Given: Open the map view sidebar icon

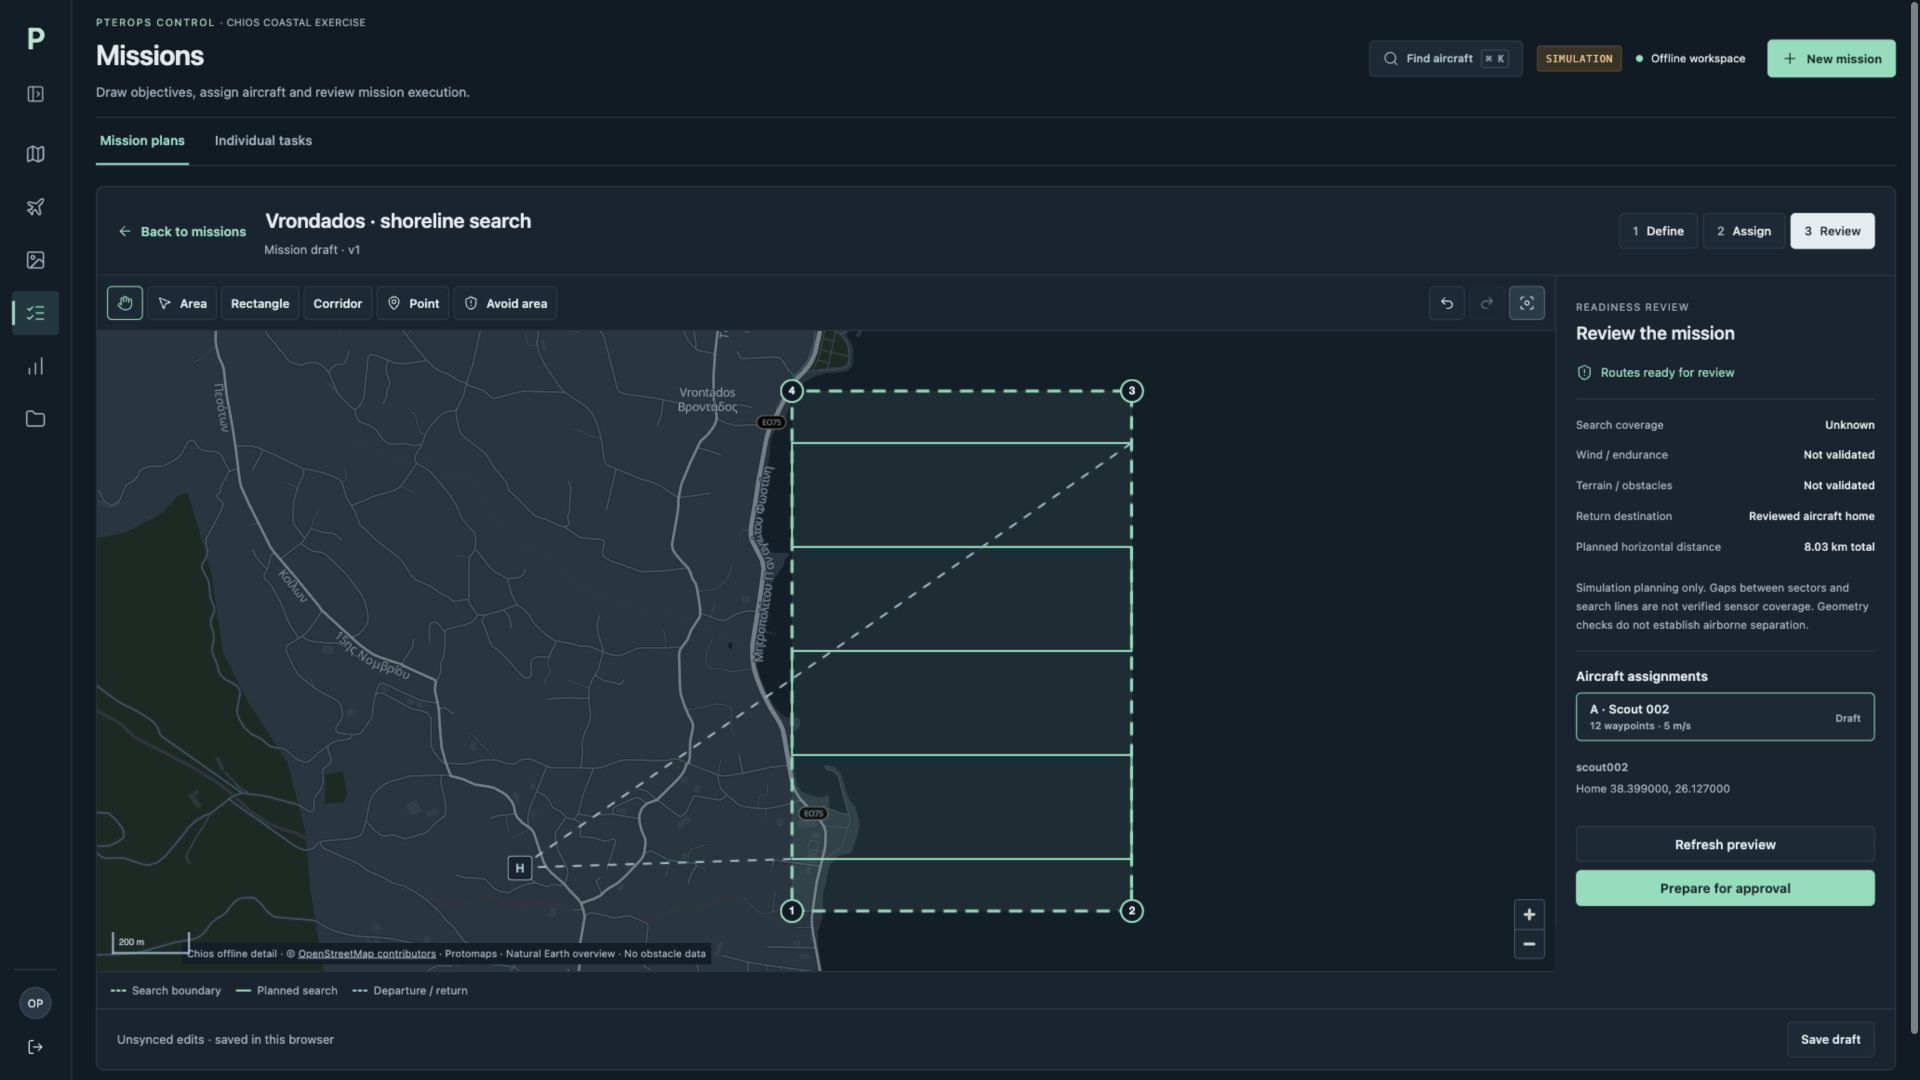Looking at the screenshot, I should 36,154.
